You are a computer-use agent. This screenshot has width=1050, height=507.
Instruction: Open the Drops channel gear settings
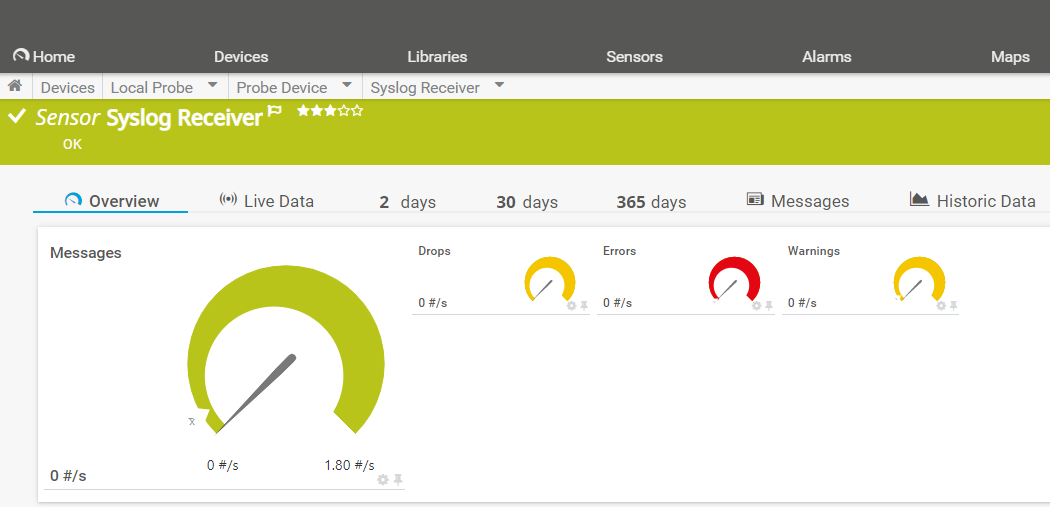click(x=572, y=306)
